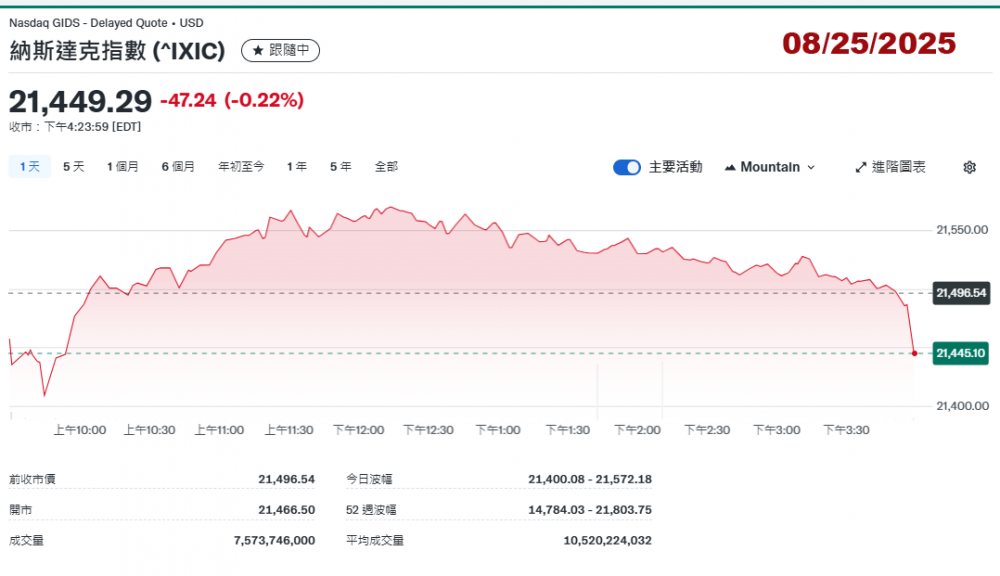Click the 跟隨中 following button
This screenshot has height=576, width=1000.
click(281, 50)
